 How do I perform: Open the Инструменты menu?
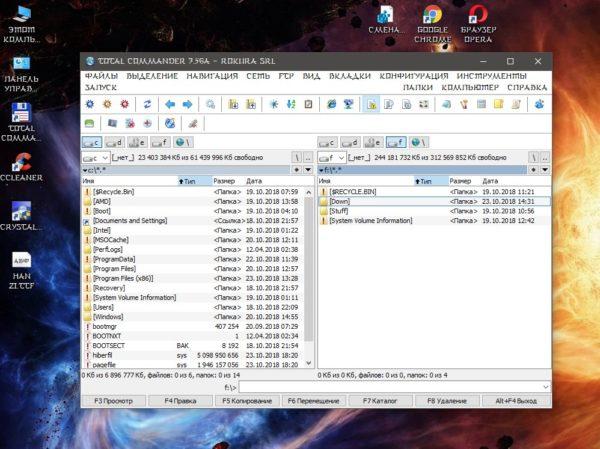click(492, 76)
